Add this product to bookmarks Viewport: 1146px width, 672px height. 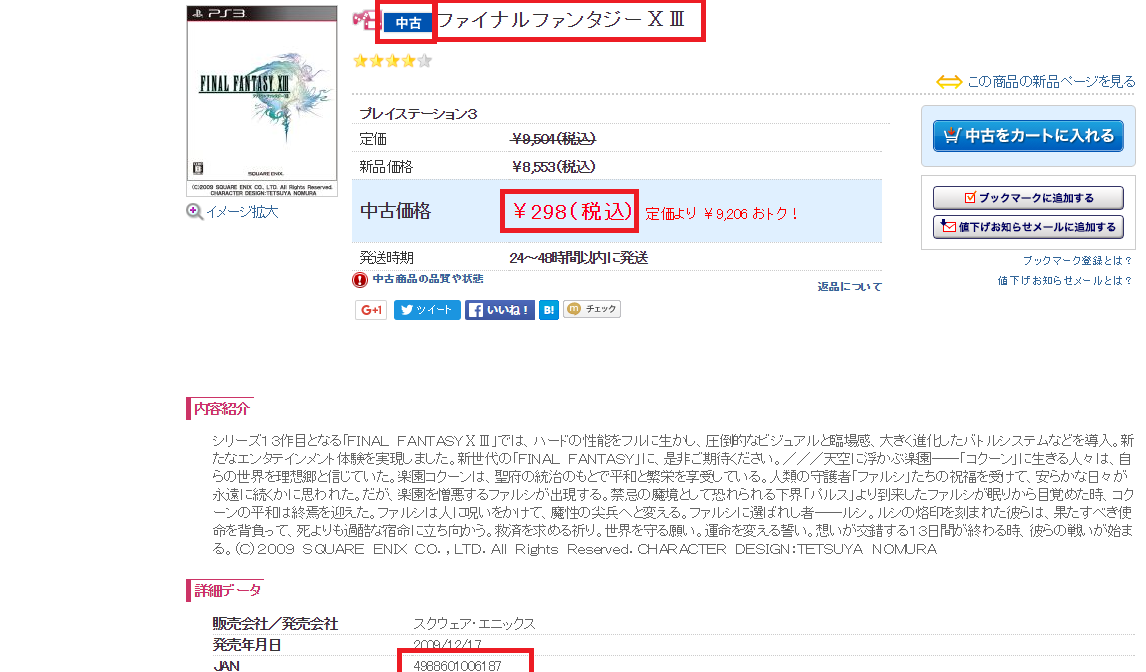pos(1028,197)
